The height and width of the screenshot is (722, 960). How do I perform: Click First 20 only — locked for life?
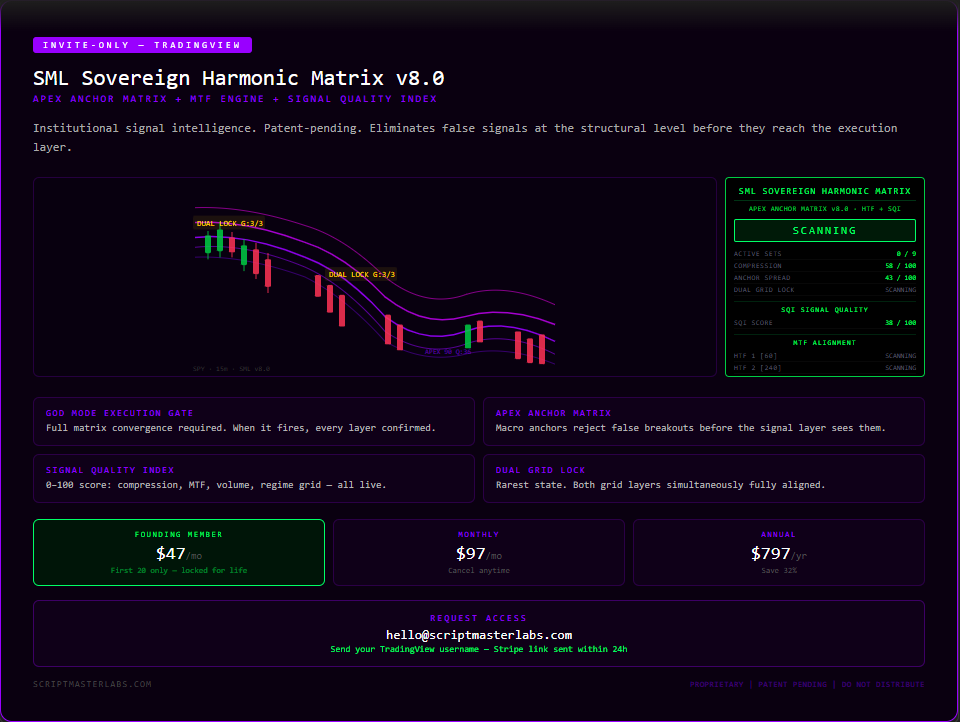[x=179, y=570]
